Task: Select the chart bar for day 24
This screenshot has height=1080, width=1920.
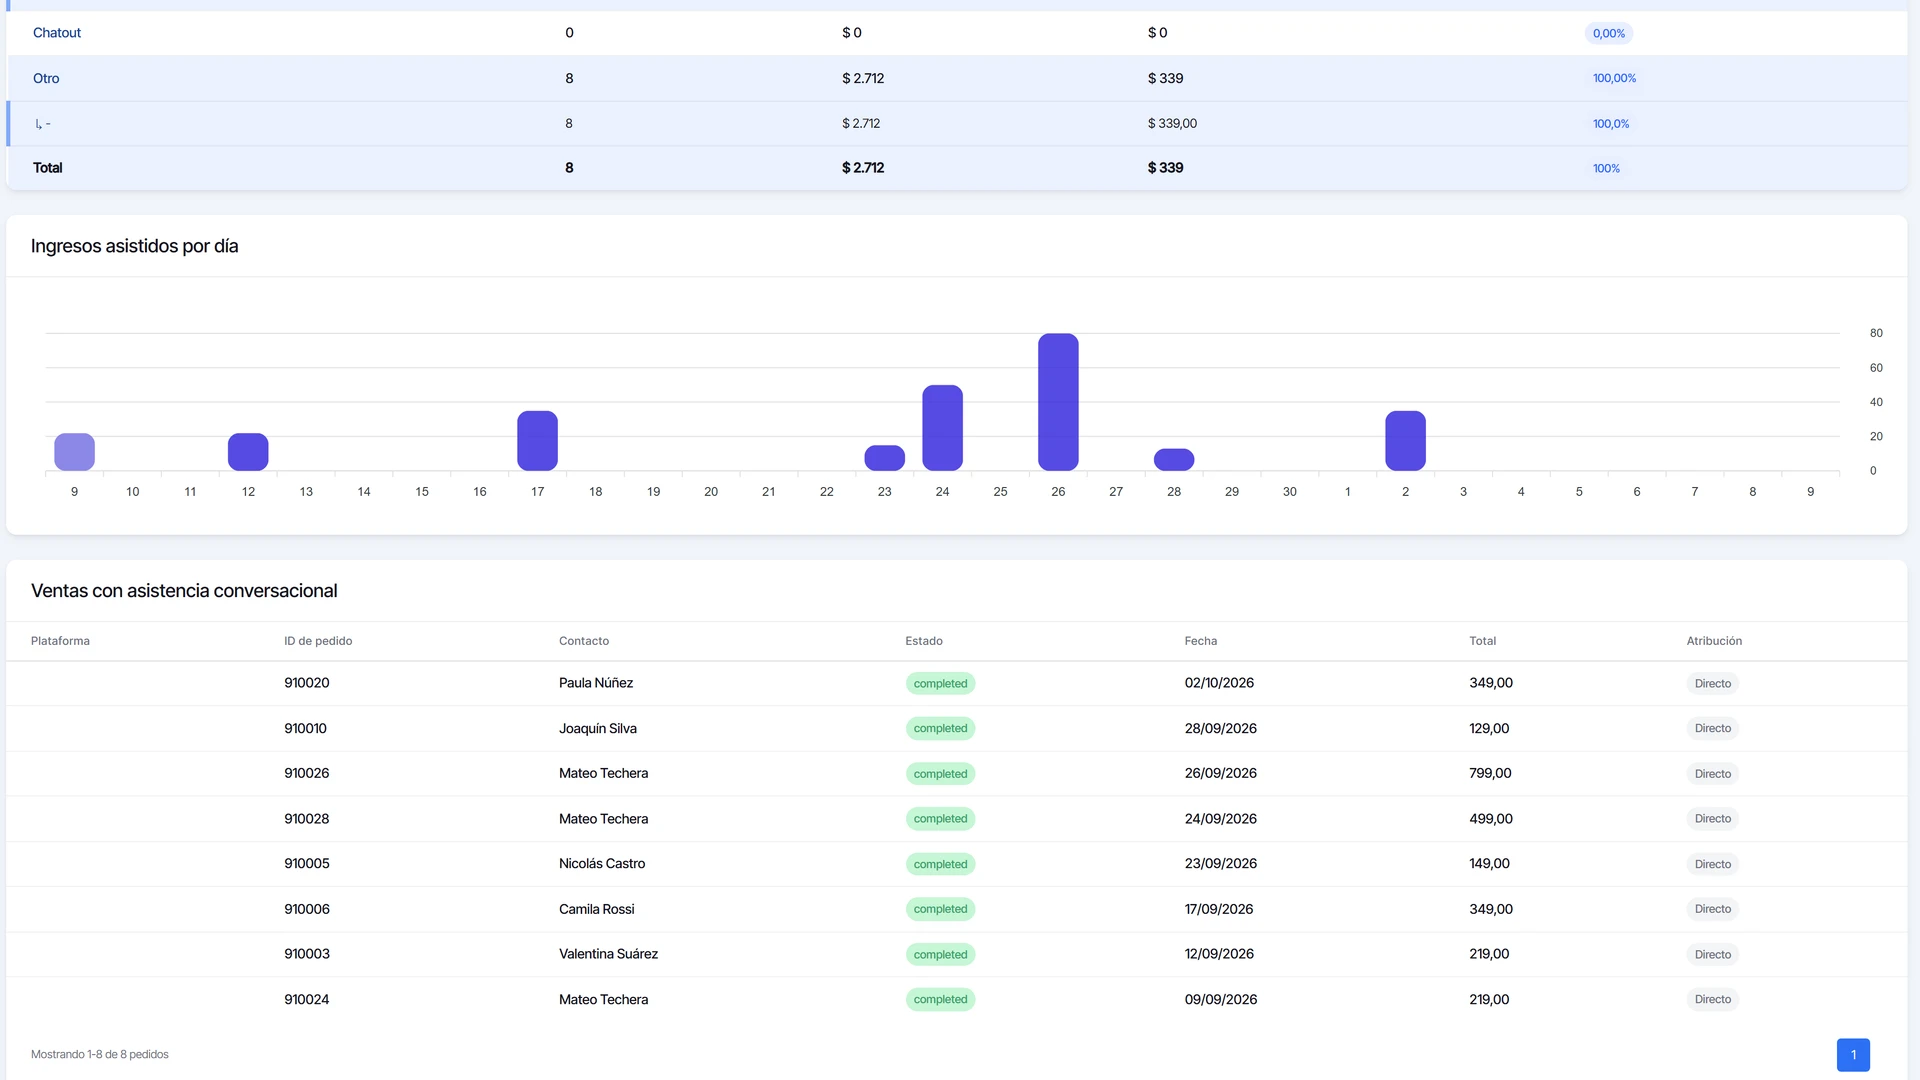Action: (942, 428)
